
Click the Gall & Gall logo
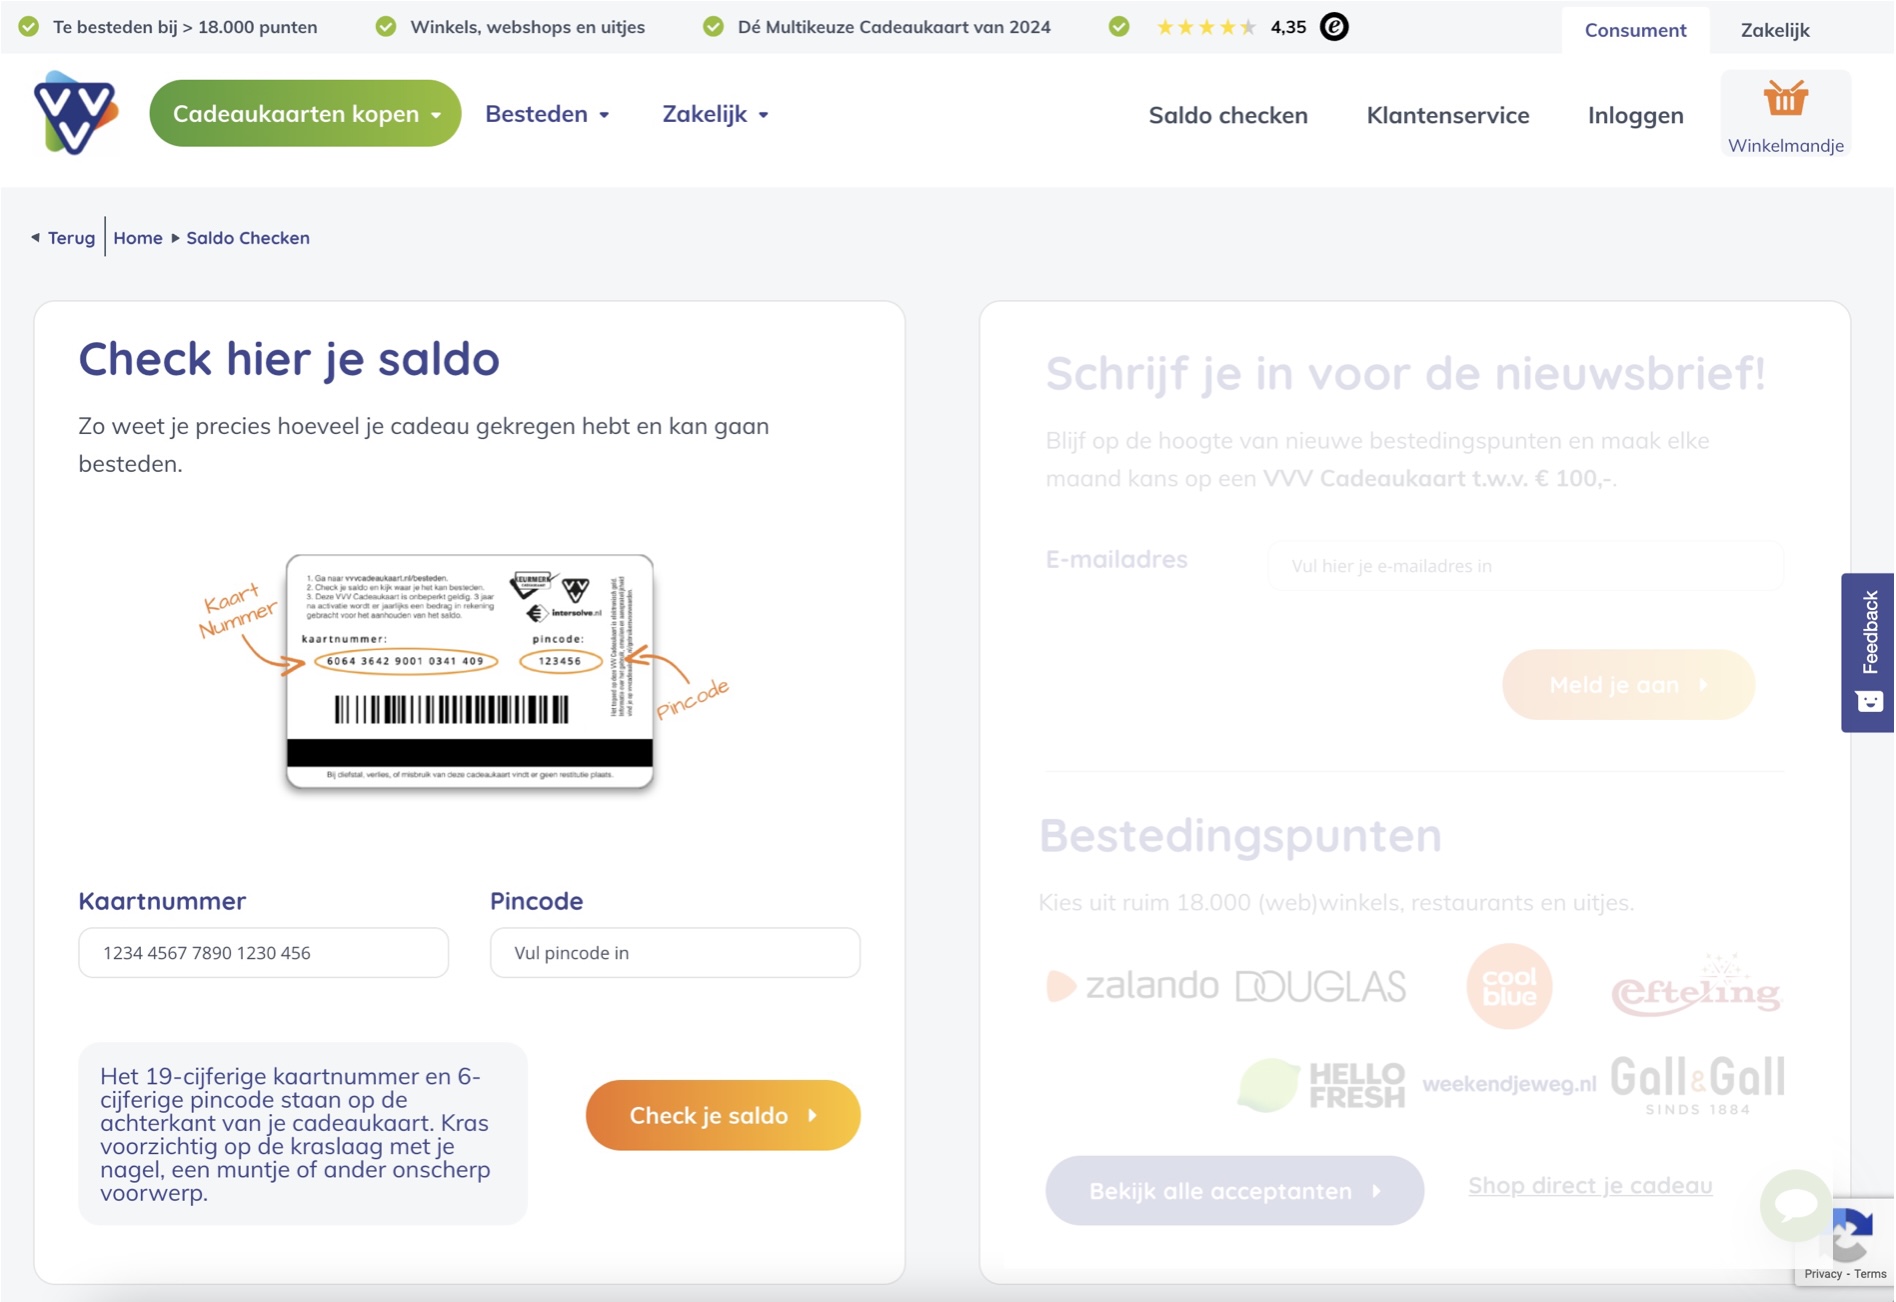(x=1699, y=1080)
